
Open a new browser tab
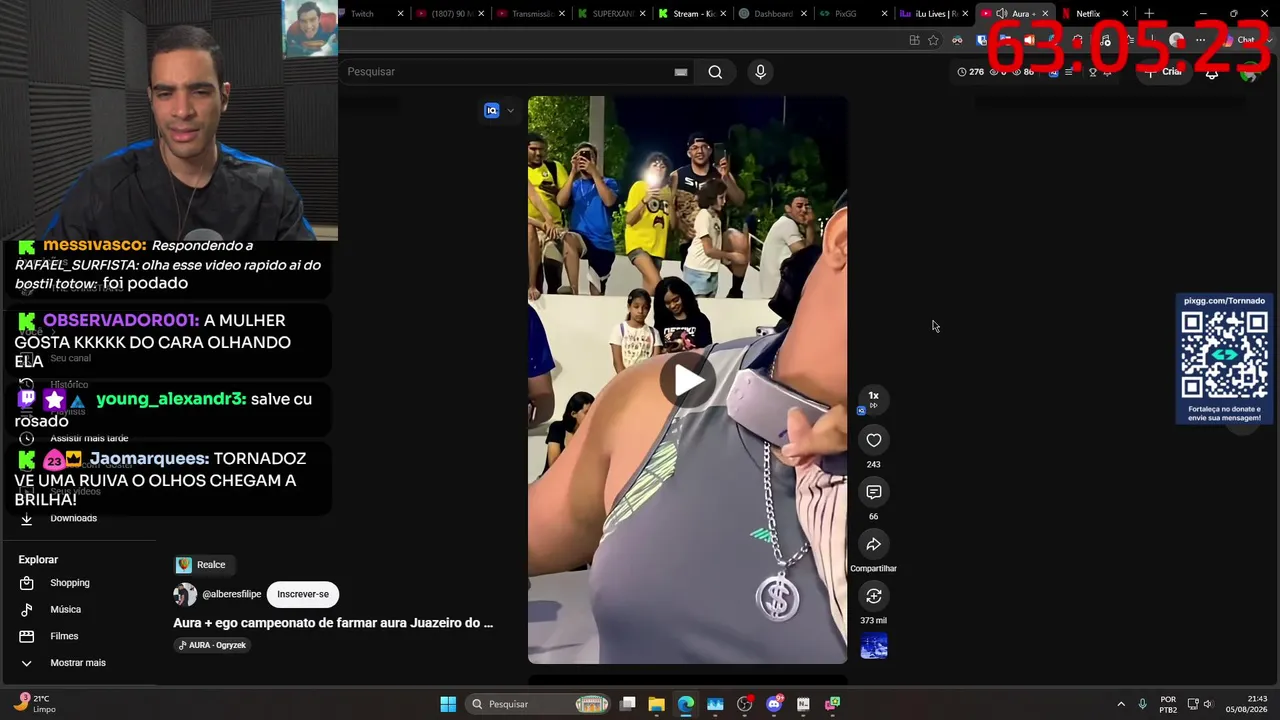point(1149,14)
